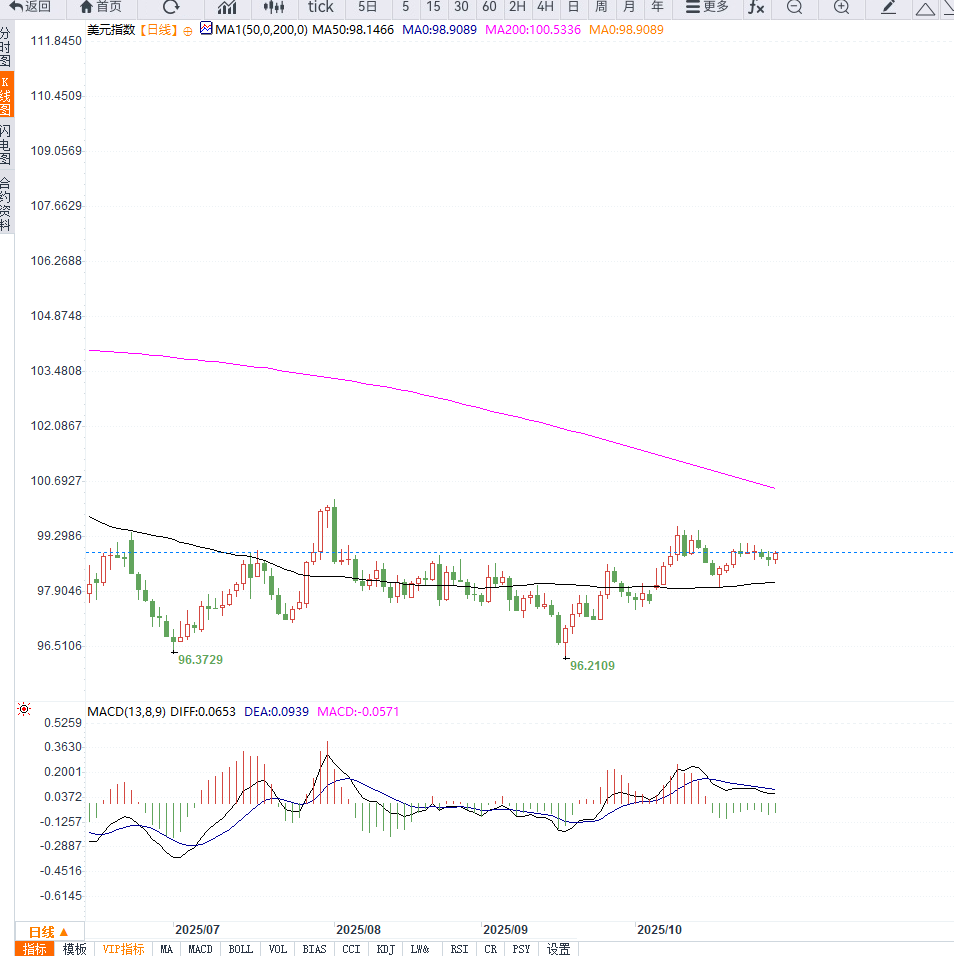
Task: Select the 30 minute timeframe
Action: click(461, 7)
